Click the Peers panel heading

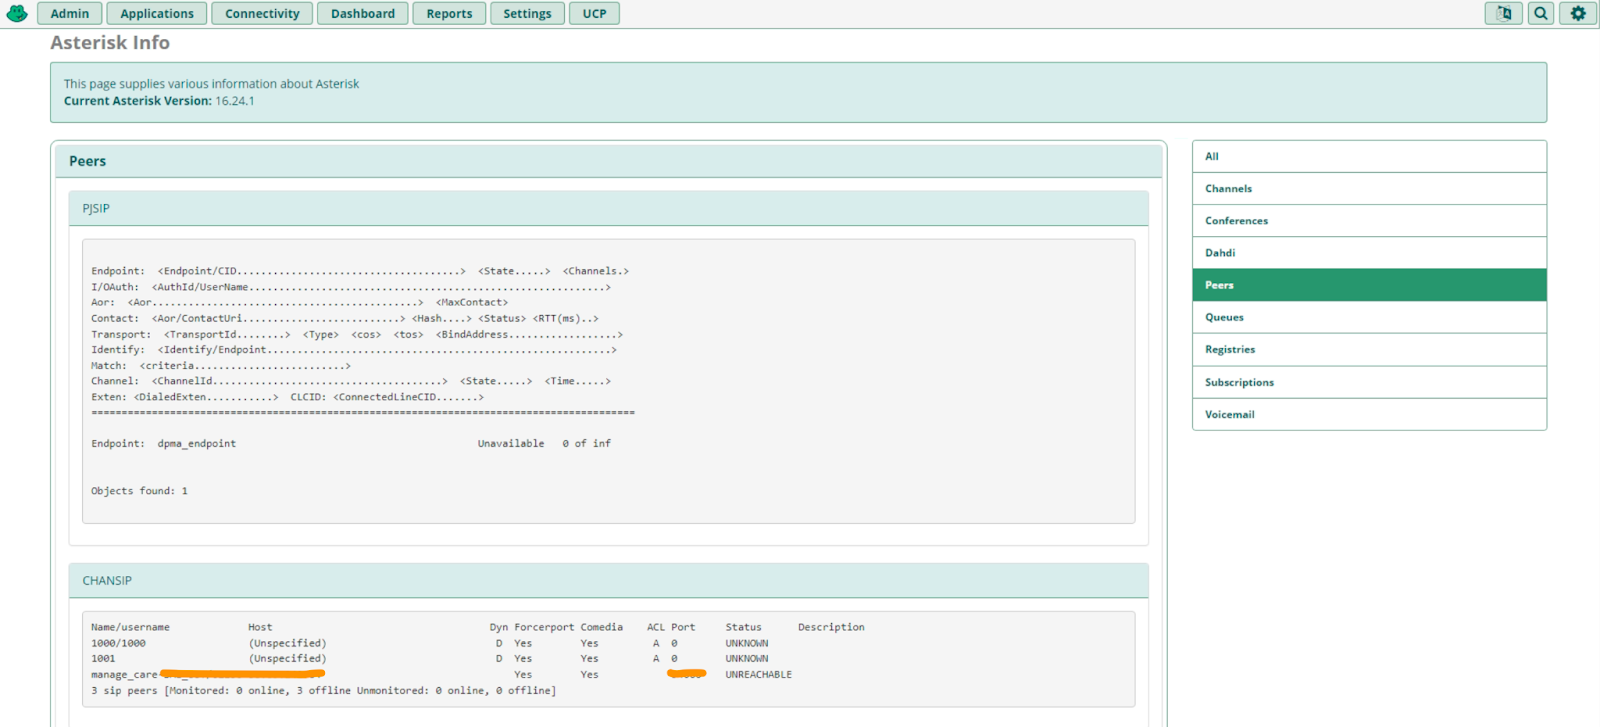pyautogui.click(x=87, y=161)
